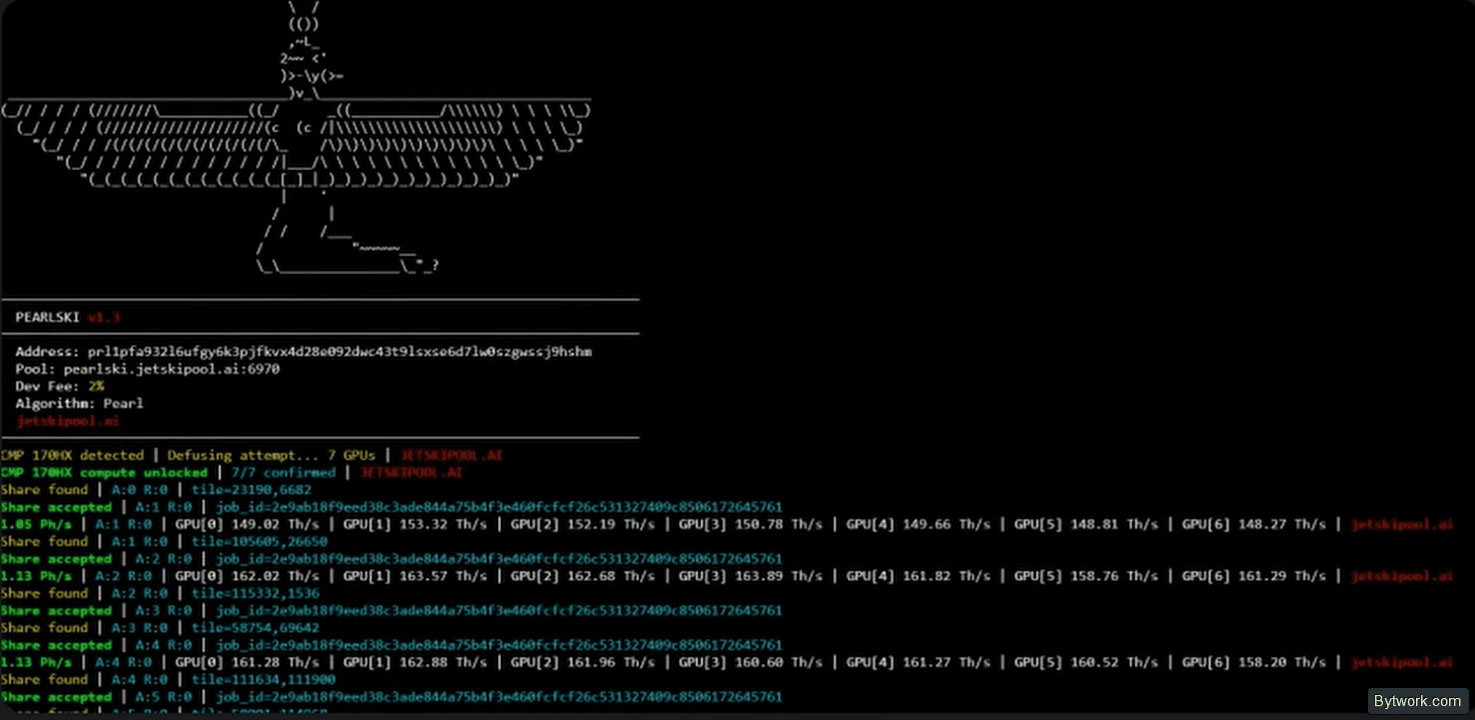Click red JETSKIPOOL.AI after '7/7 confirmed'
This screenshot has height=720, width=1475.
coord(411,472)
